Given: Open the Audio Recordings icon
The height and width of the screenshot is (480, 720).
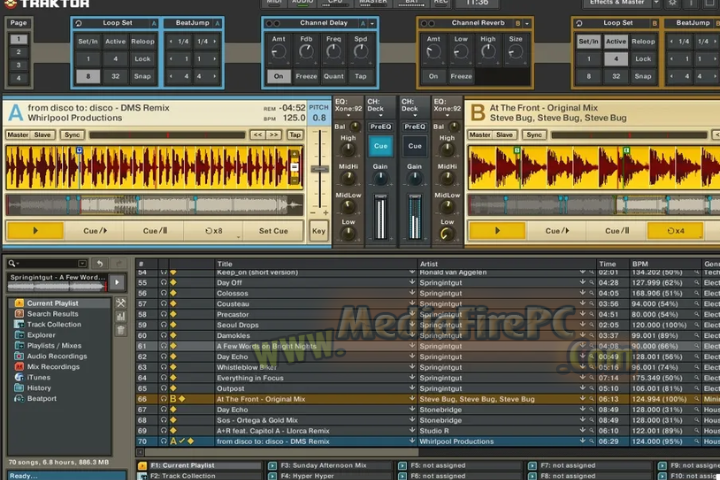Looking at the screenshot, I should (x=19, y=356).
